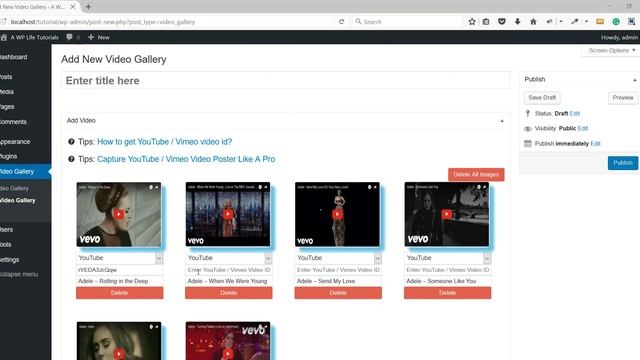Image resolution: width=640 pixels, height=360 pixels.
Task: Open the New content menu in admin bar
Action: [99, 37]
